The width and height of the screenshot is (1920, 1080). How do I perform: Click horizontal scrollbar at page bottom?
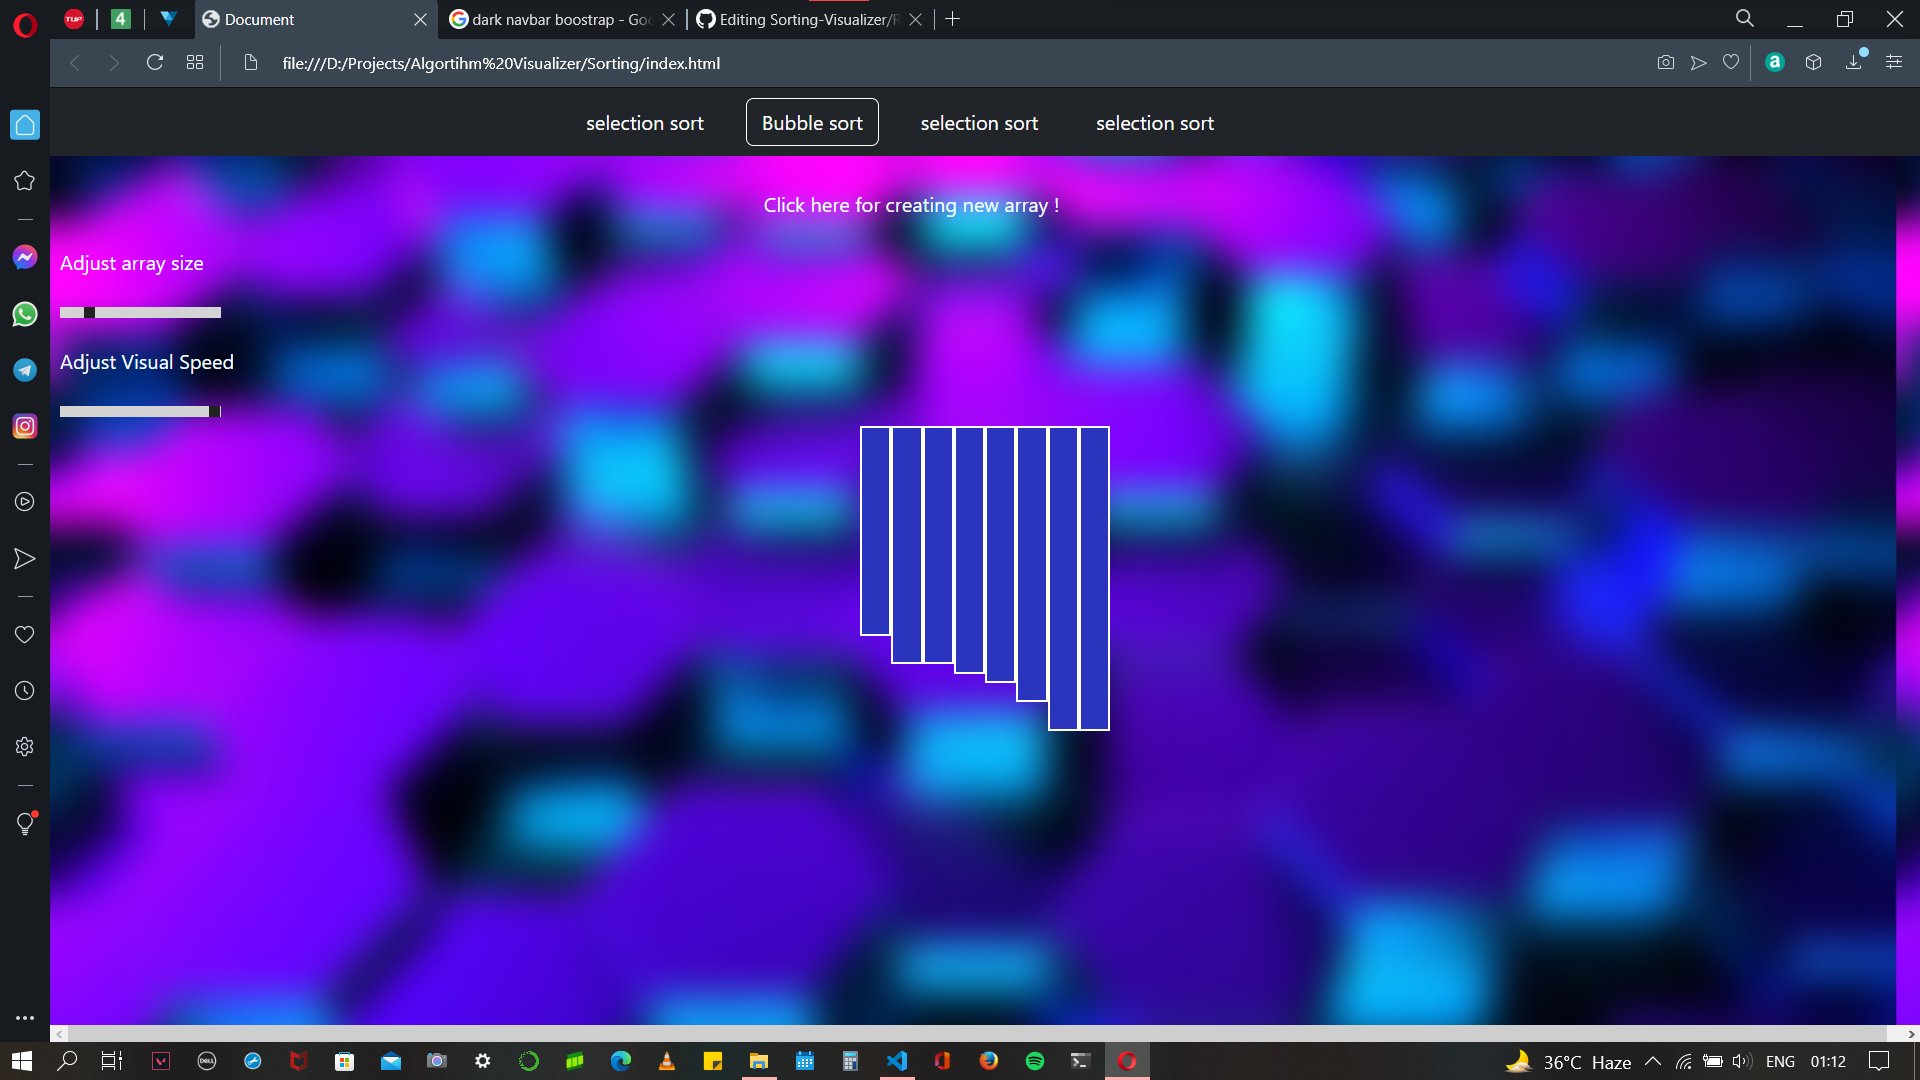point(978,1034)
